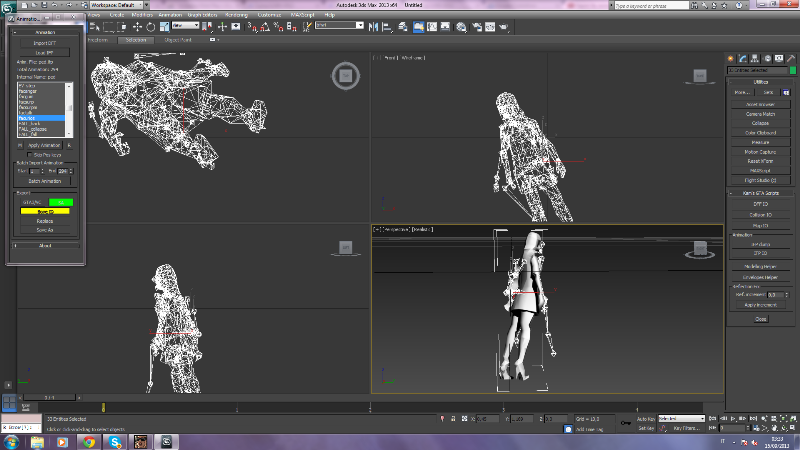The height and width of the screenshot is (450, 800).
Task: Open the Create command panel tab
Action: [731, 59]
